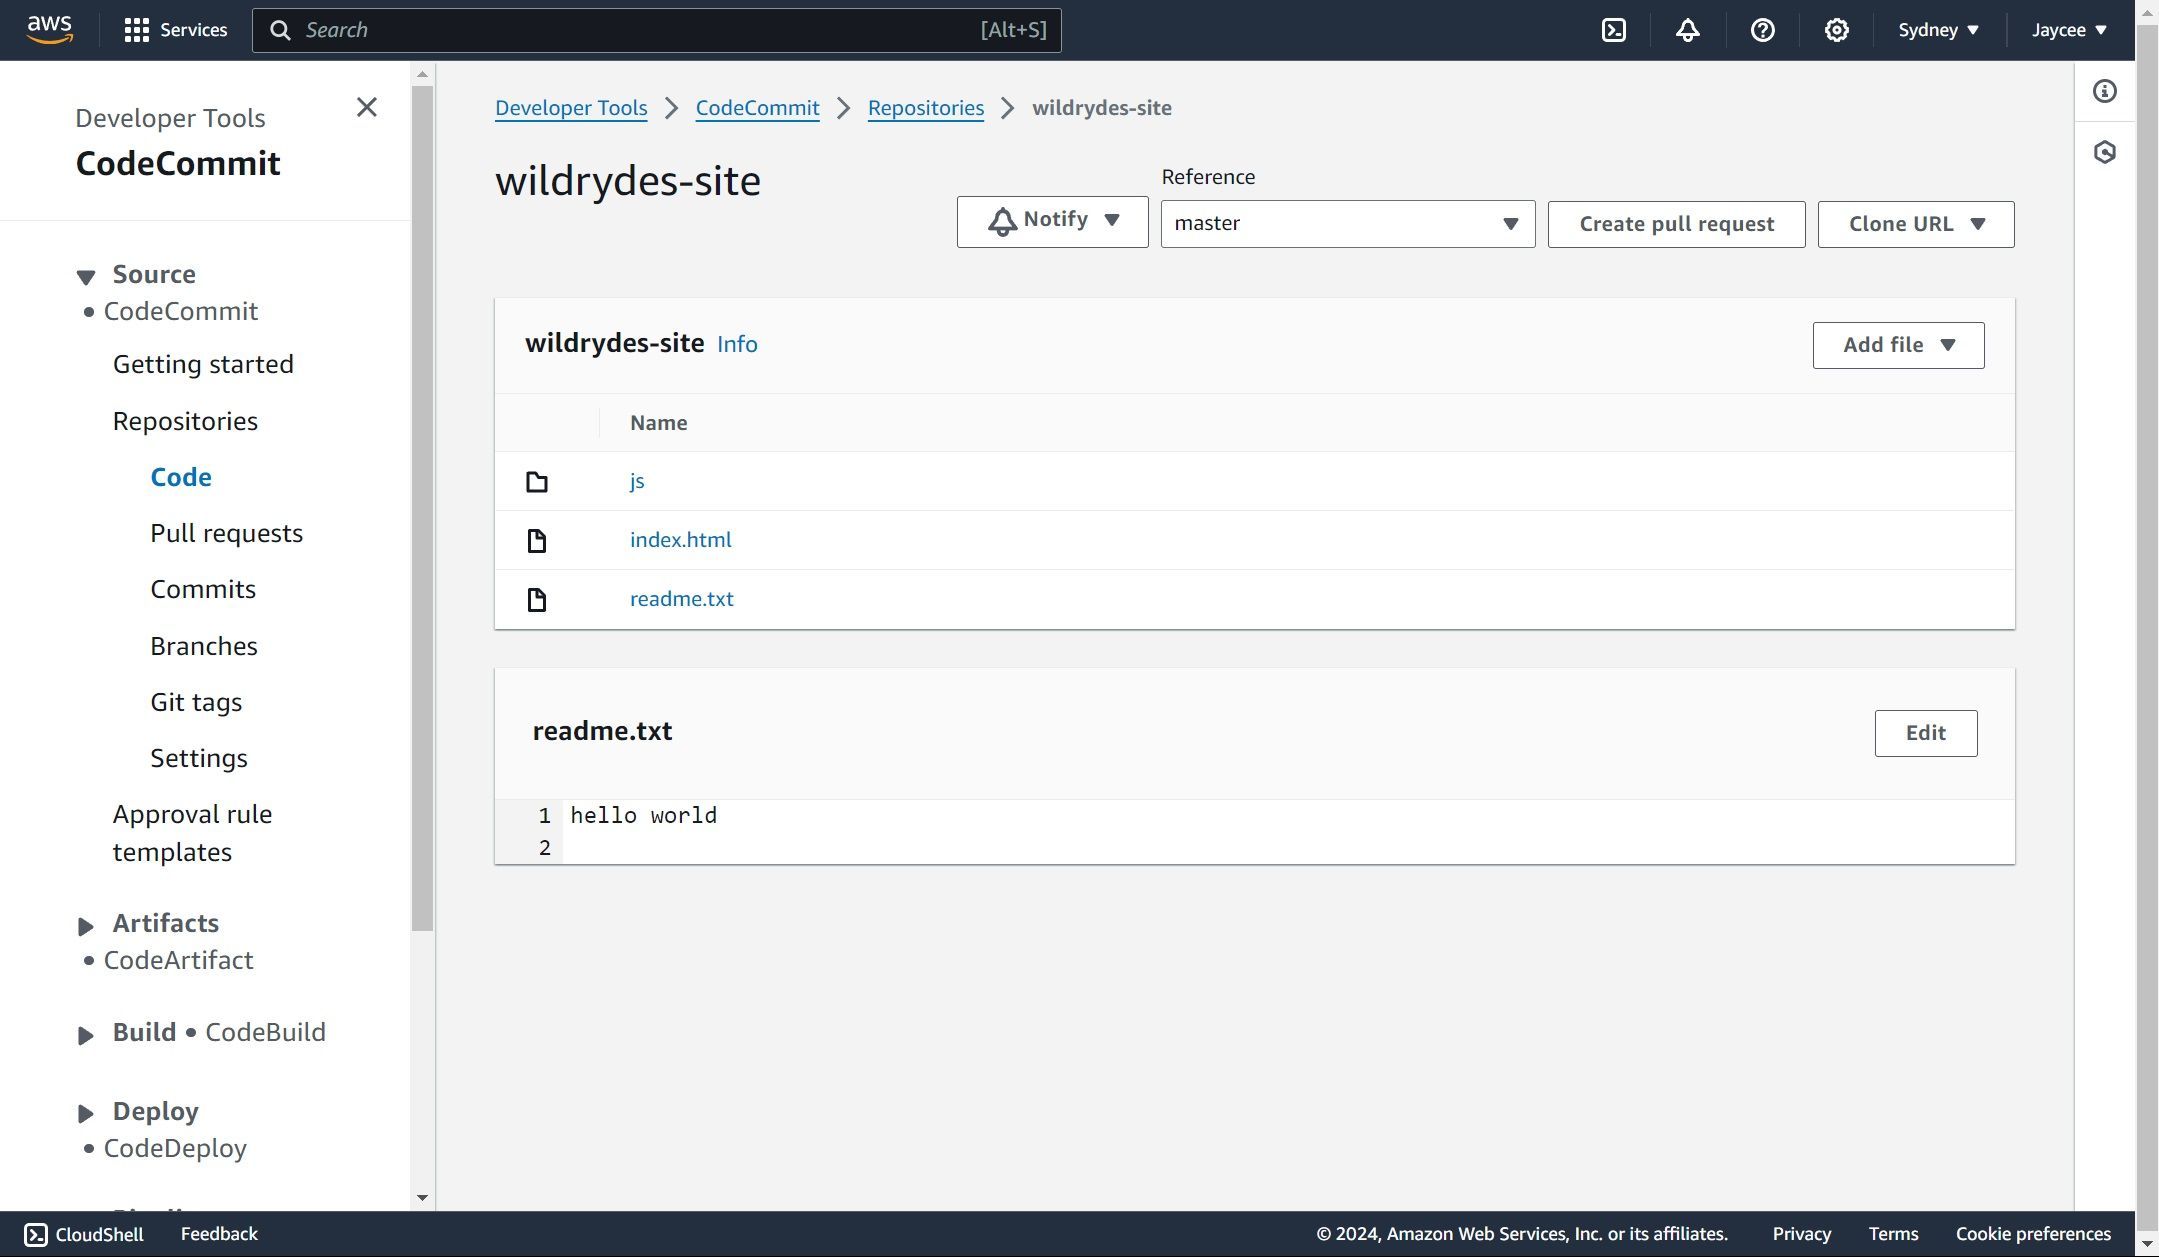
Task: Expand the Build section
Action: tap(86, 1035)
